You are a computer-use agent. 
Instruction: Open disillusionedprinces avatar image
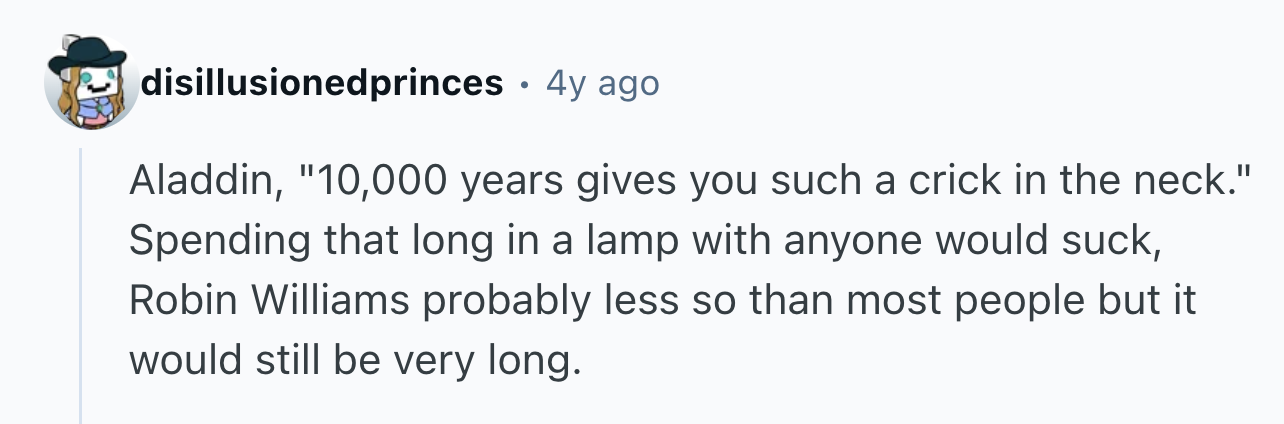[x=91, y=83]
